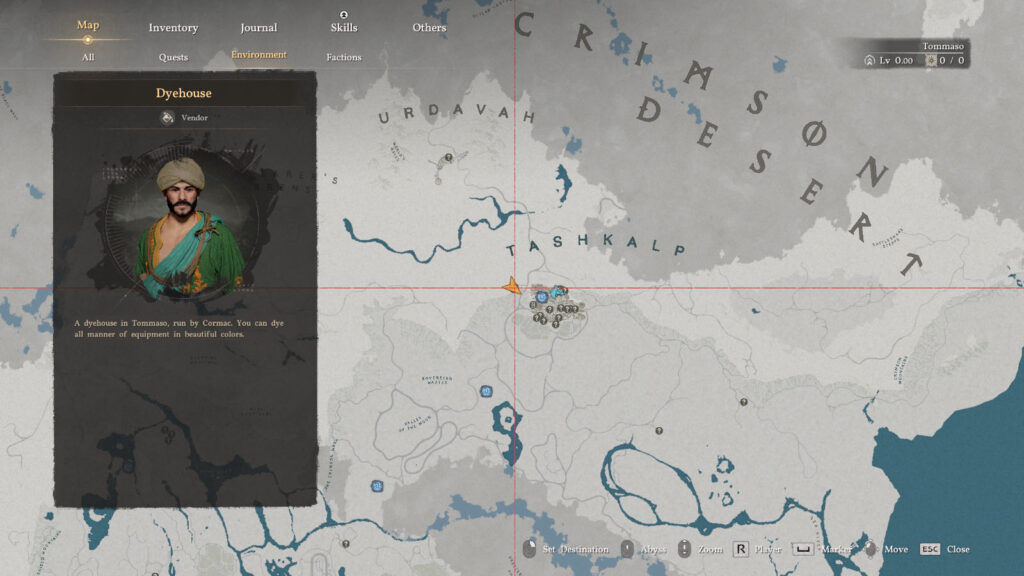Select the blue hexagon marker in Tommaso town
Viewport: 1024px width, 576px height.
point(541,297)
